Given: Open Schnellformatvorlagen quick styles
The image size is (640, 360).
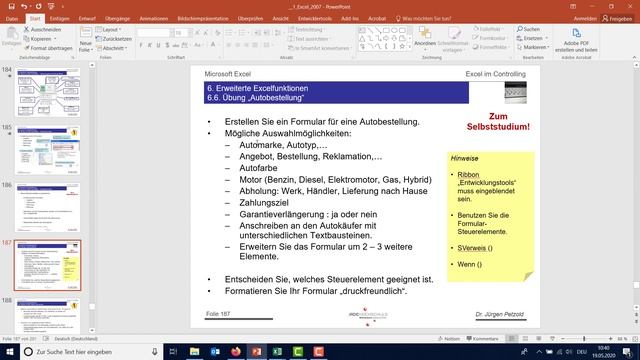Looking at the screenshot, I should [453, 39].
